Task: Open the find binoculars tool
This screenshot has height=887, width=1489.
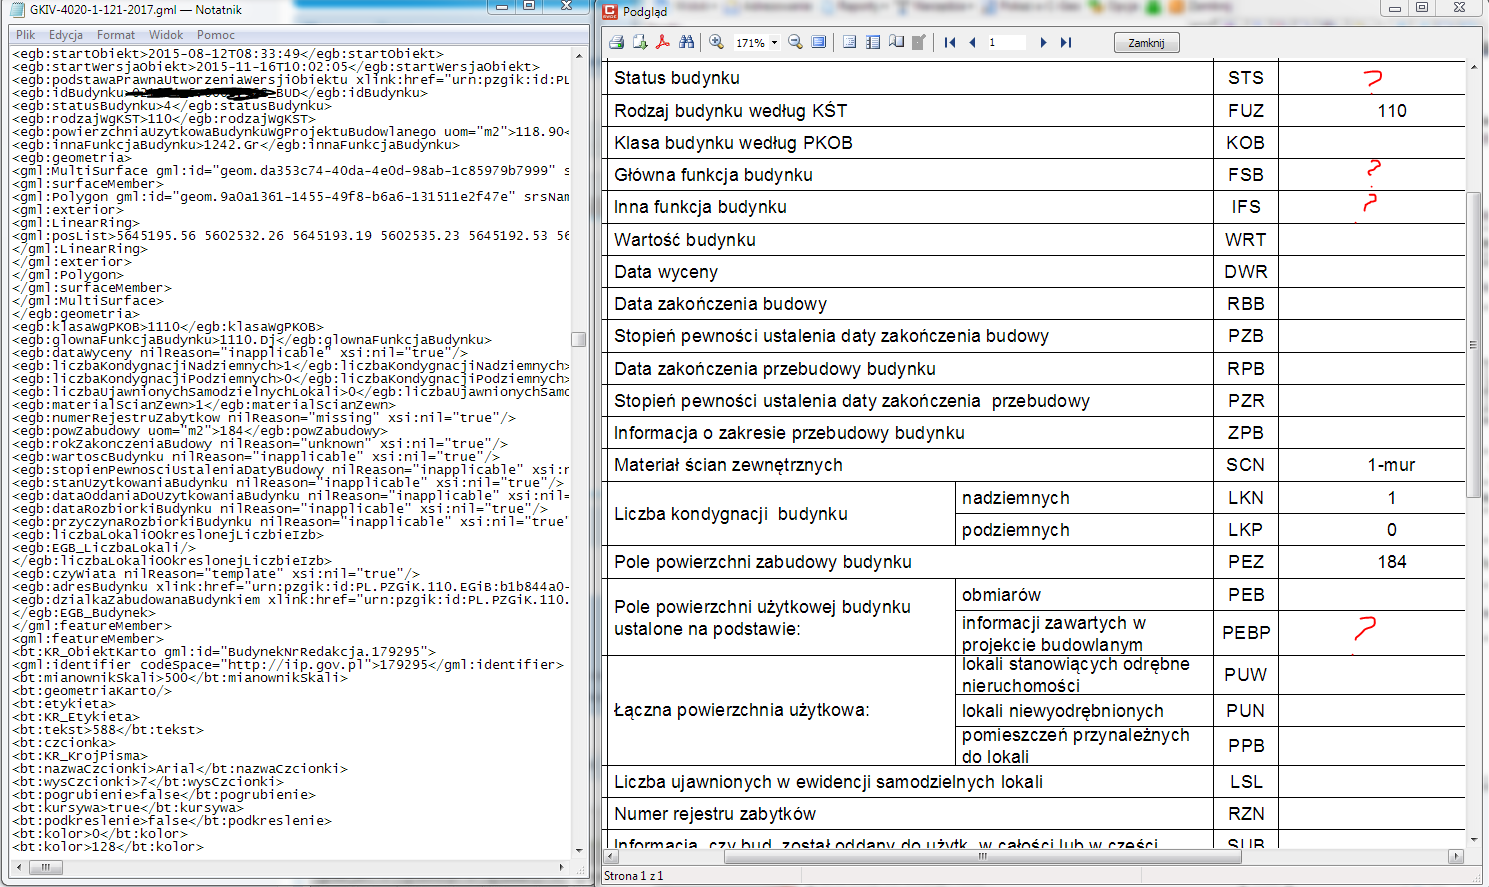Action: [686, 42]
